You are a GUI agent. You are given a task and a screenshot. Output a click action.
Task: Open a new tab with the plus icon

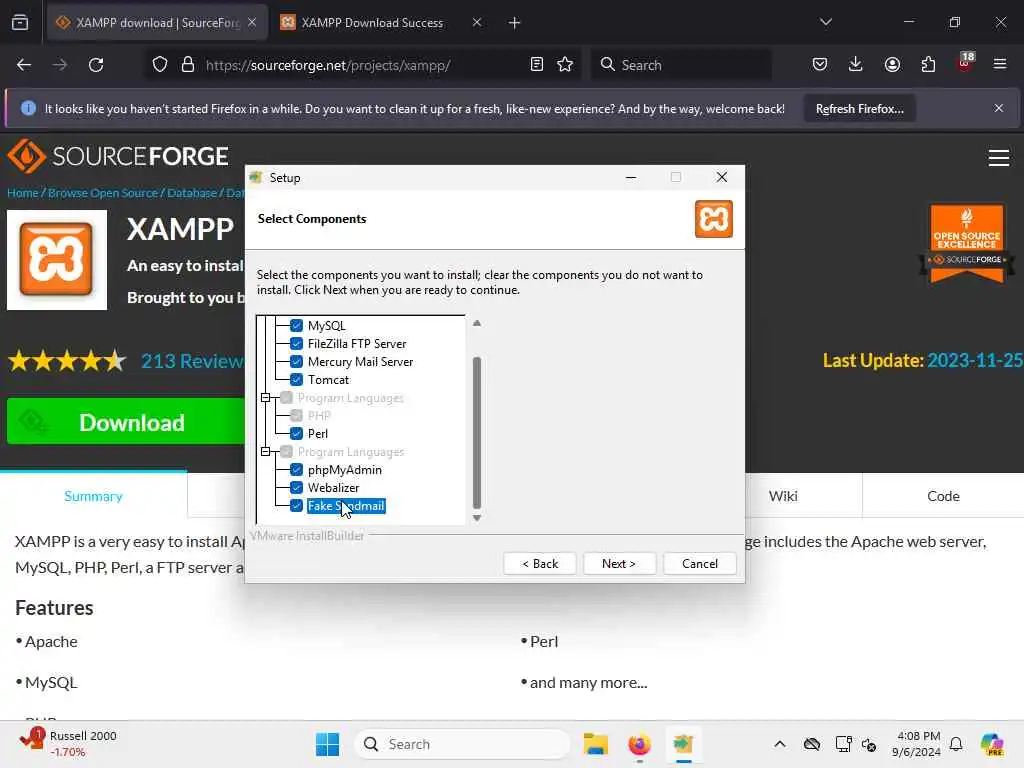click(515, 23)
